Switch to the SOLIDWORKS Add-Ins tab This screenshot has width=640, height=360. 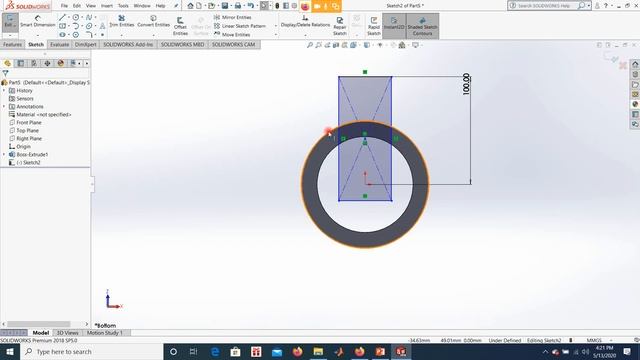pyautogui.click(x=128, y=44)
